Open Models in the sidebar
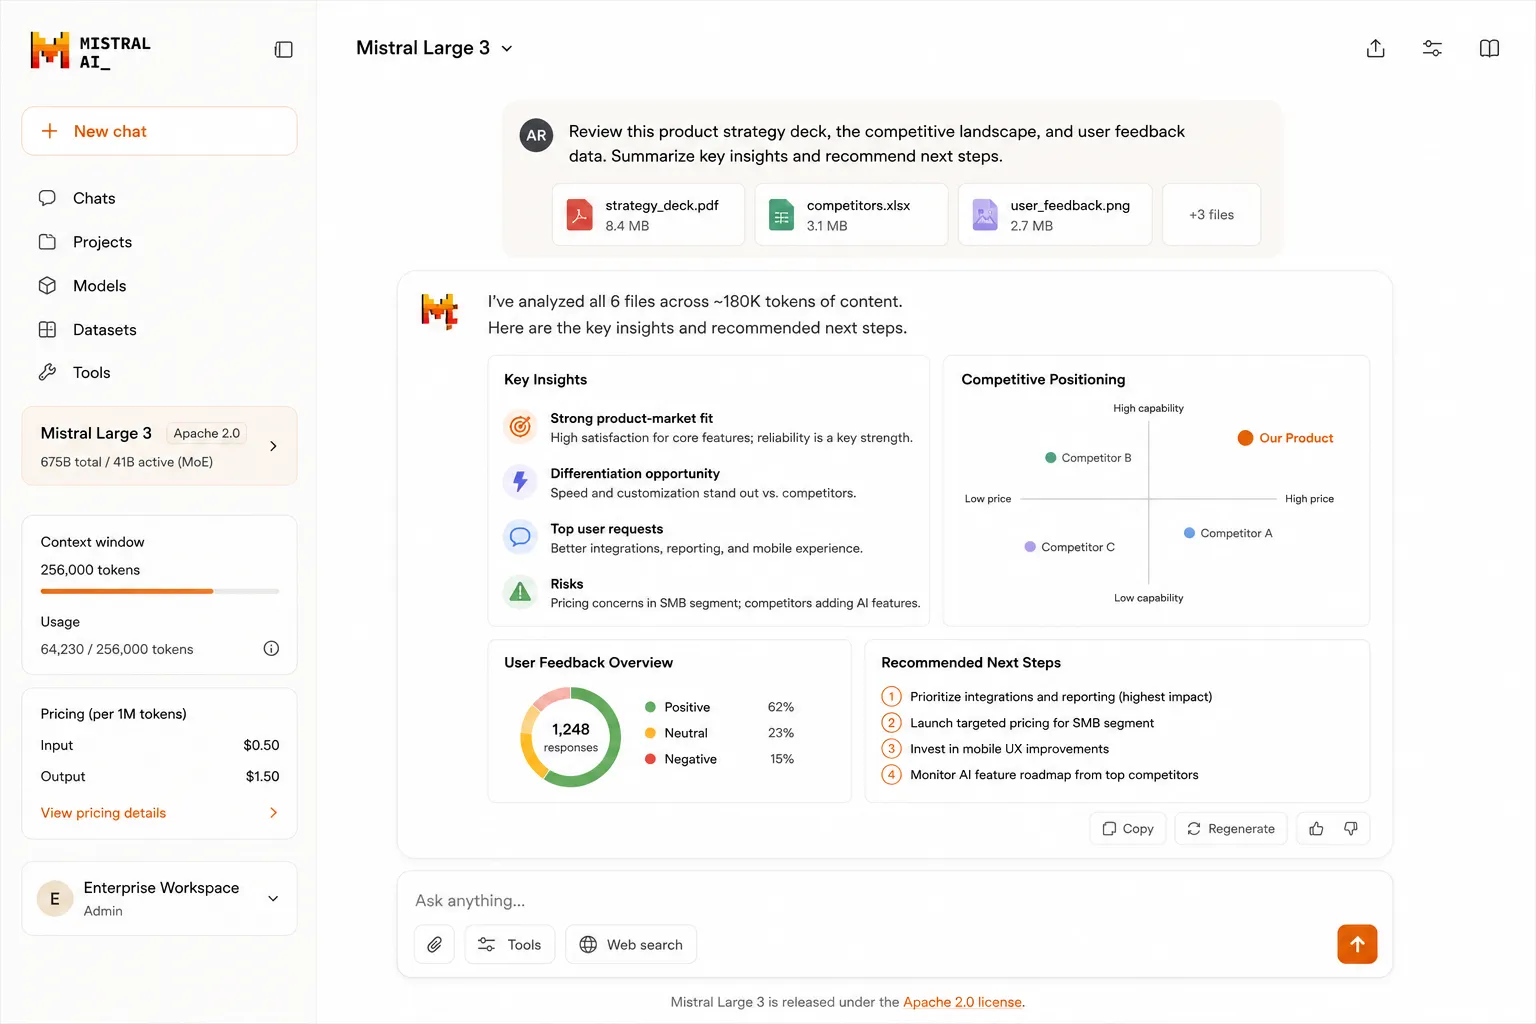Viewport: 1536px width, 1024px height. tap(99, 286)
